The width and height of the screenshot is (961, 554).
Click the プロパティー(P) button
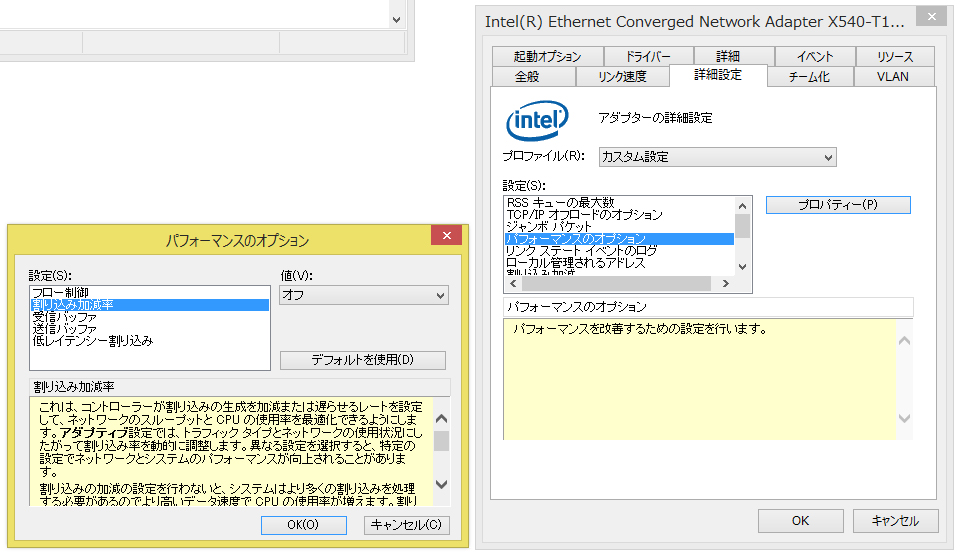click(x=838, y=204)
